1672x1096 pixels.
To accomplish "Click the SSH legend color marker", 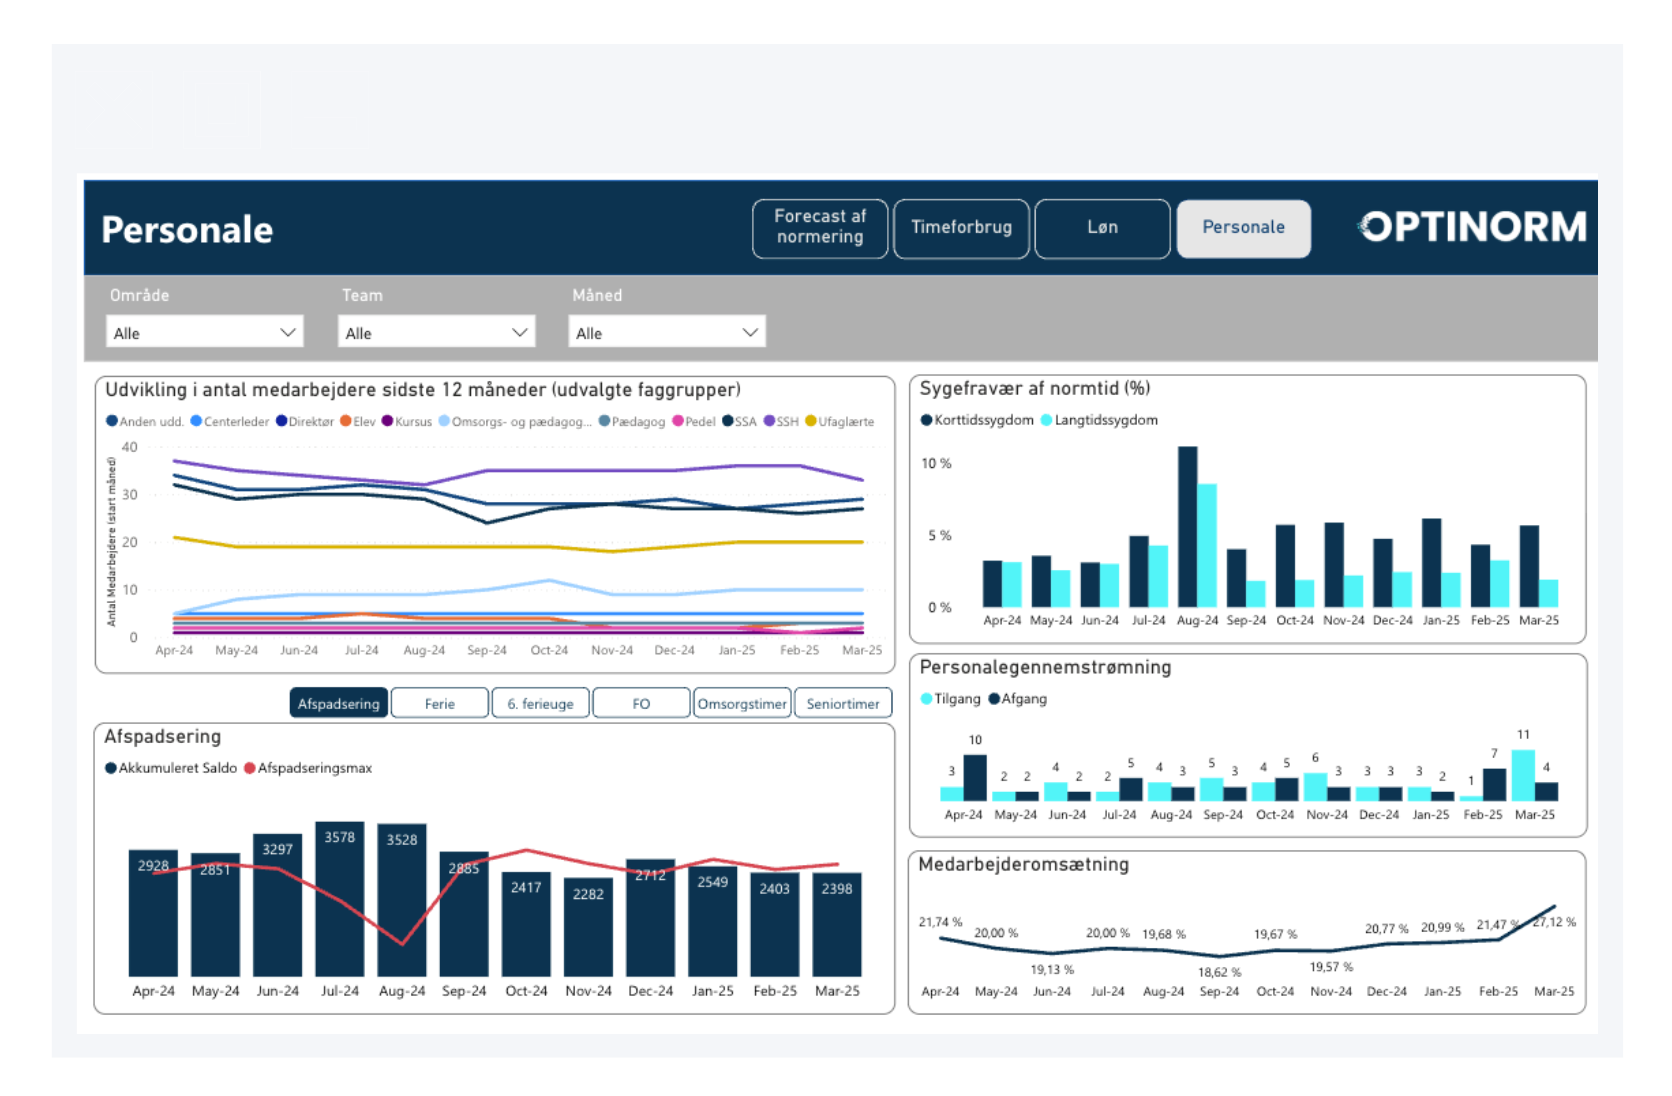I will 769,422.
